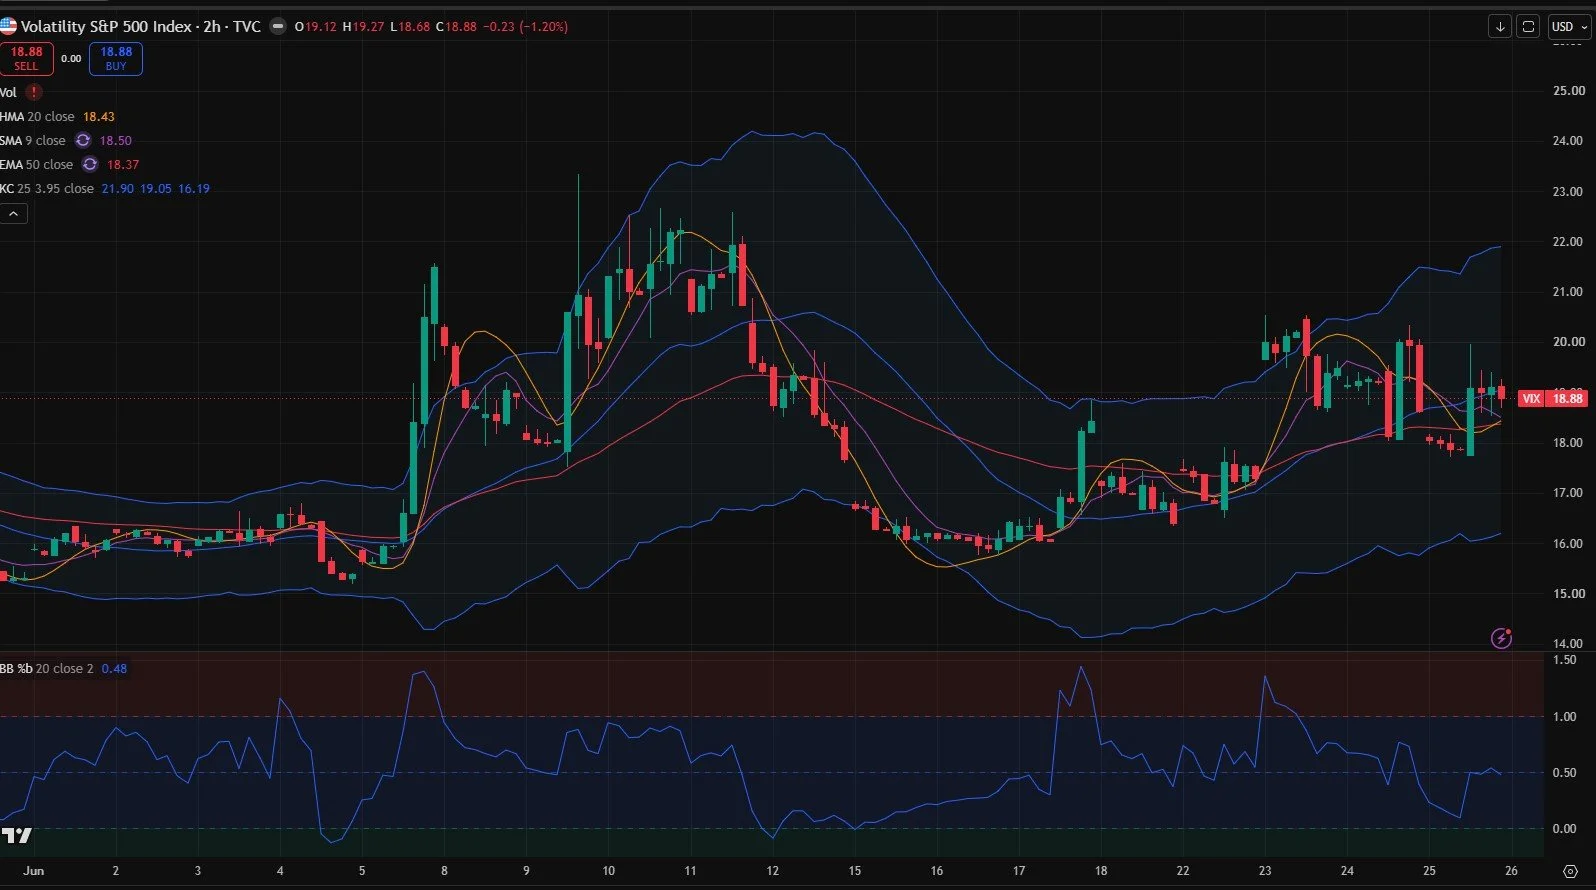
Task: Click the Jun label on the time axis
Action: [x=34, y=871]
